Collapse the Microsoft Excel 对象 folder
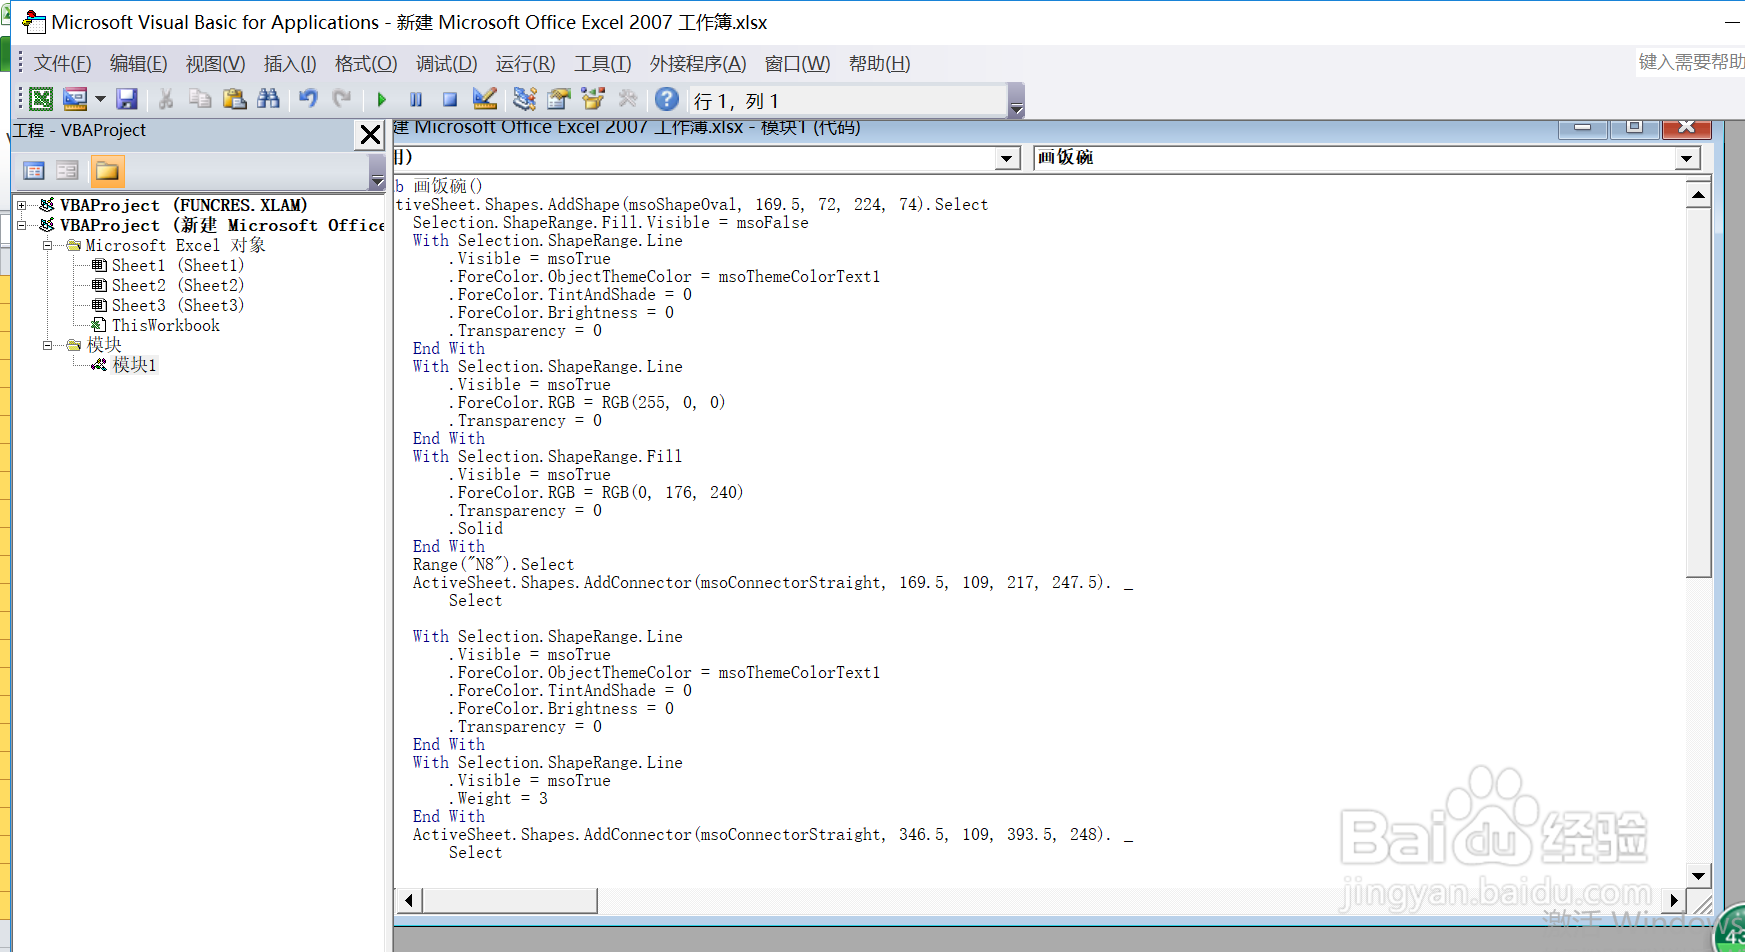The width and height of the screenshot is (1745, 952). tap(47, 245)
